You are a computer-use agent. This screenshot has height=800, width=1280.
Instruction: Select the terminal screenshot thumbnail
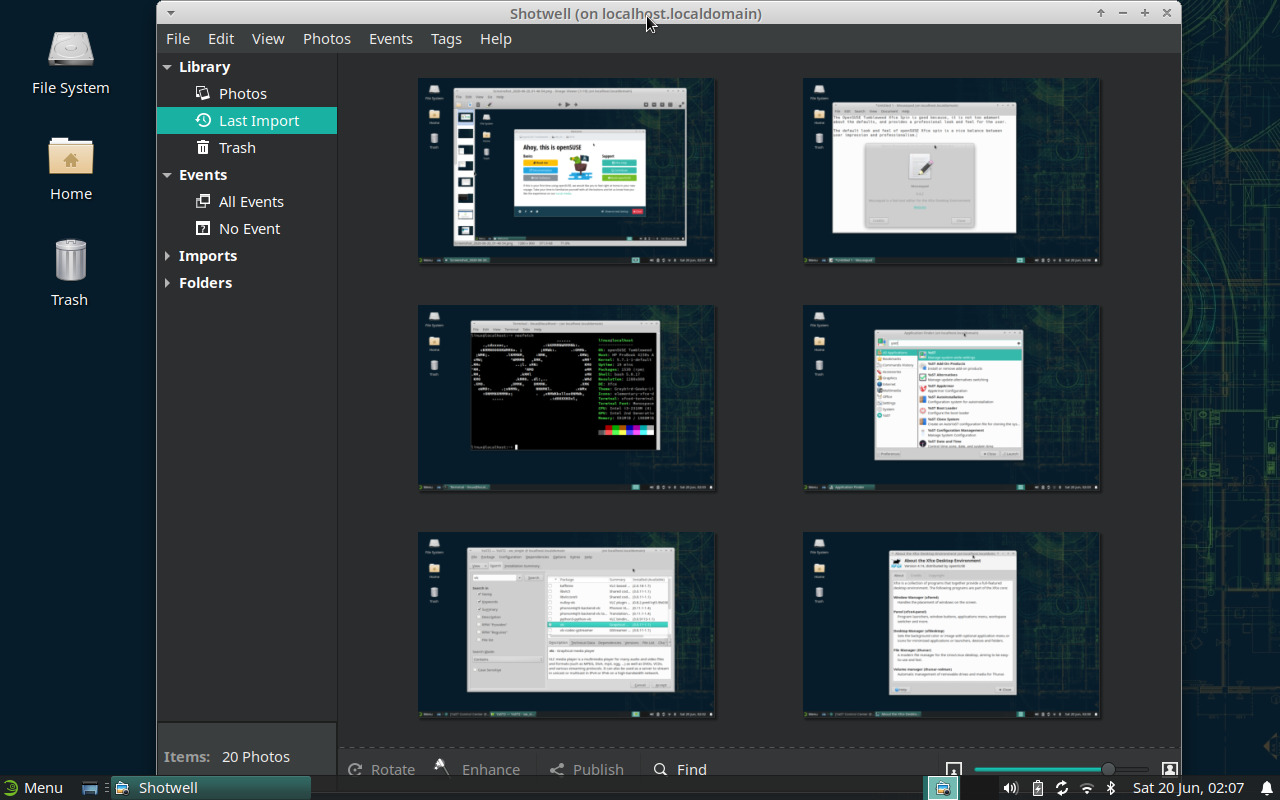566,397
